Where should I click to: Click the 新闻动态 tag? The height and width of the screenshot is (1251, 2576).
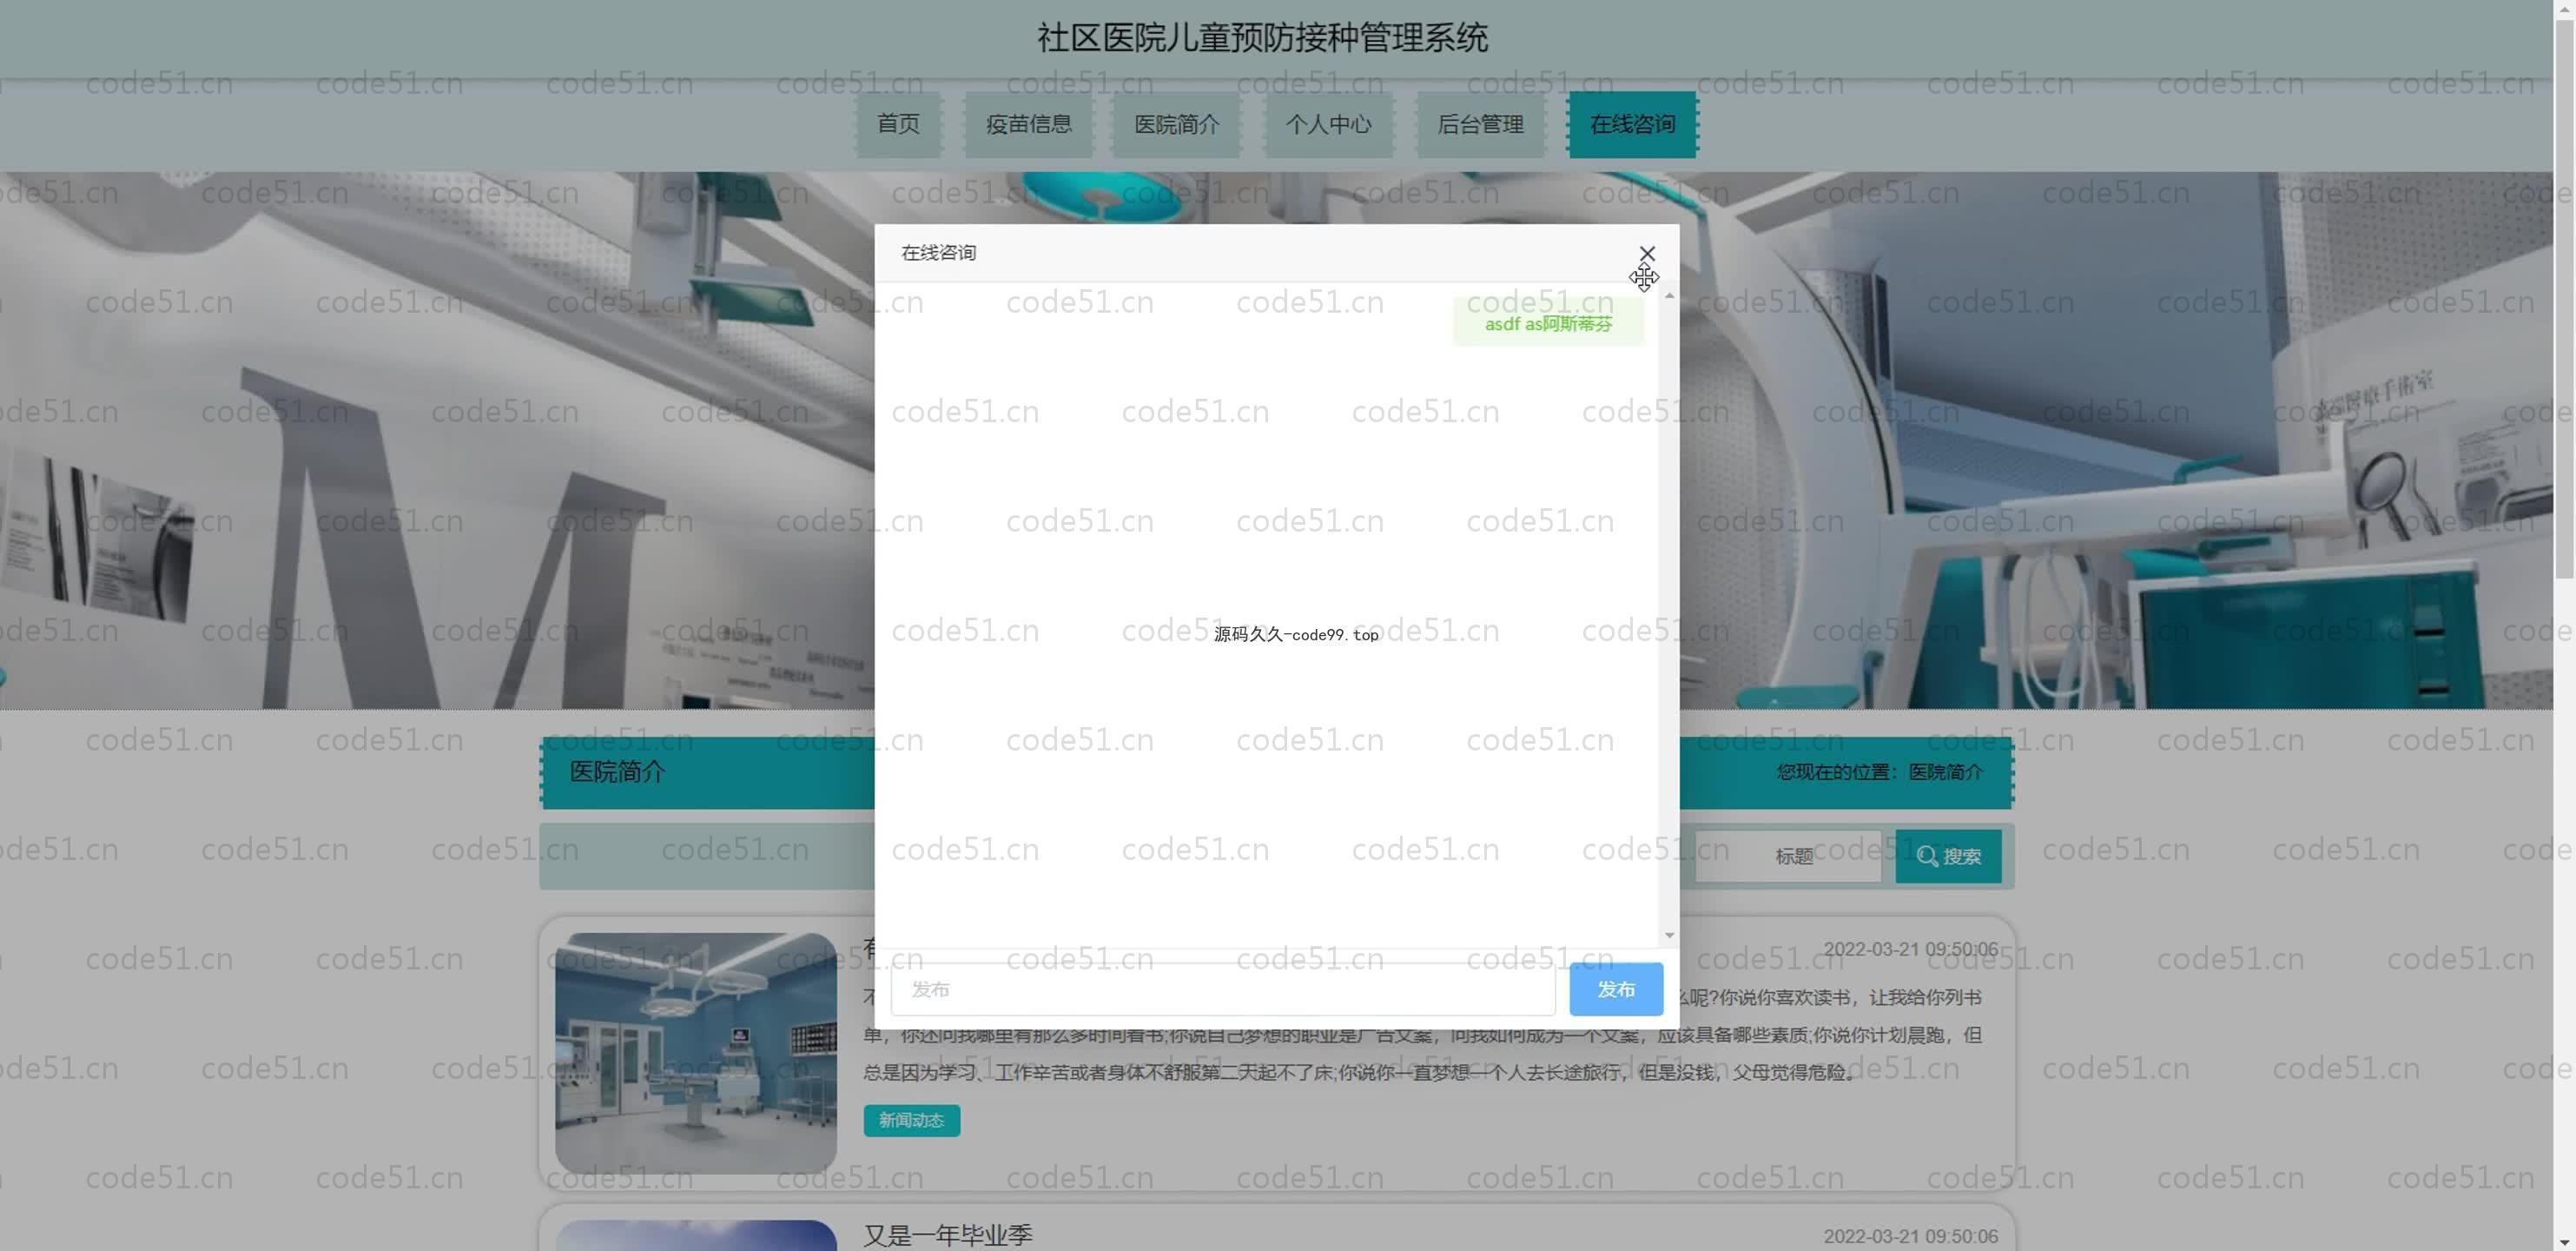[x=911, y=1120]
